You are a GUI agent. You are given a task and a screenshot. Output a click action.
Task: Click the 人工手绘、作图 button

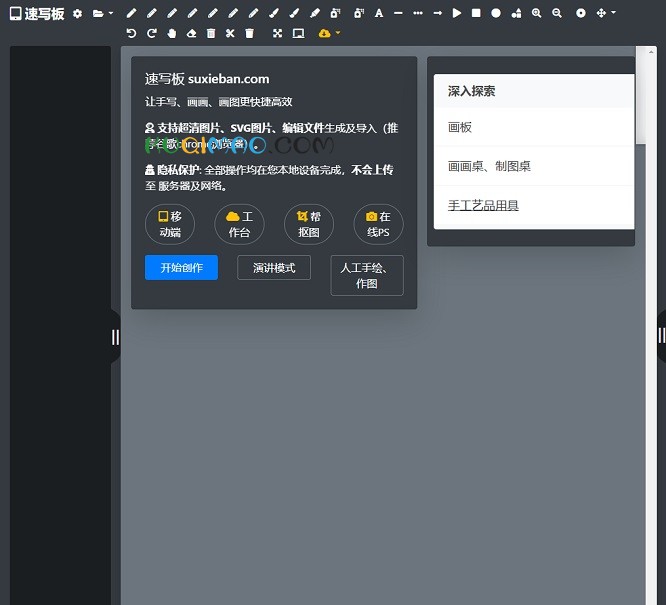coord(367,275)
